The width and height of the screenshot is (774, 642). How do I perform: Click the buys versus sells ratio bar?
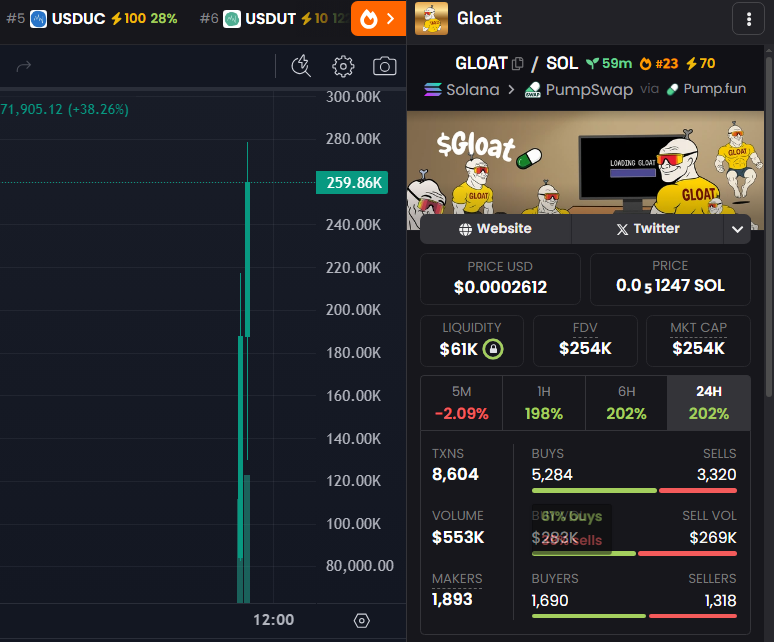point(634,491)
